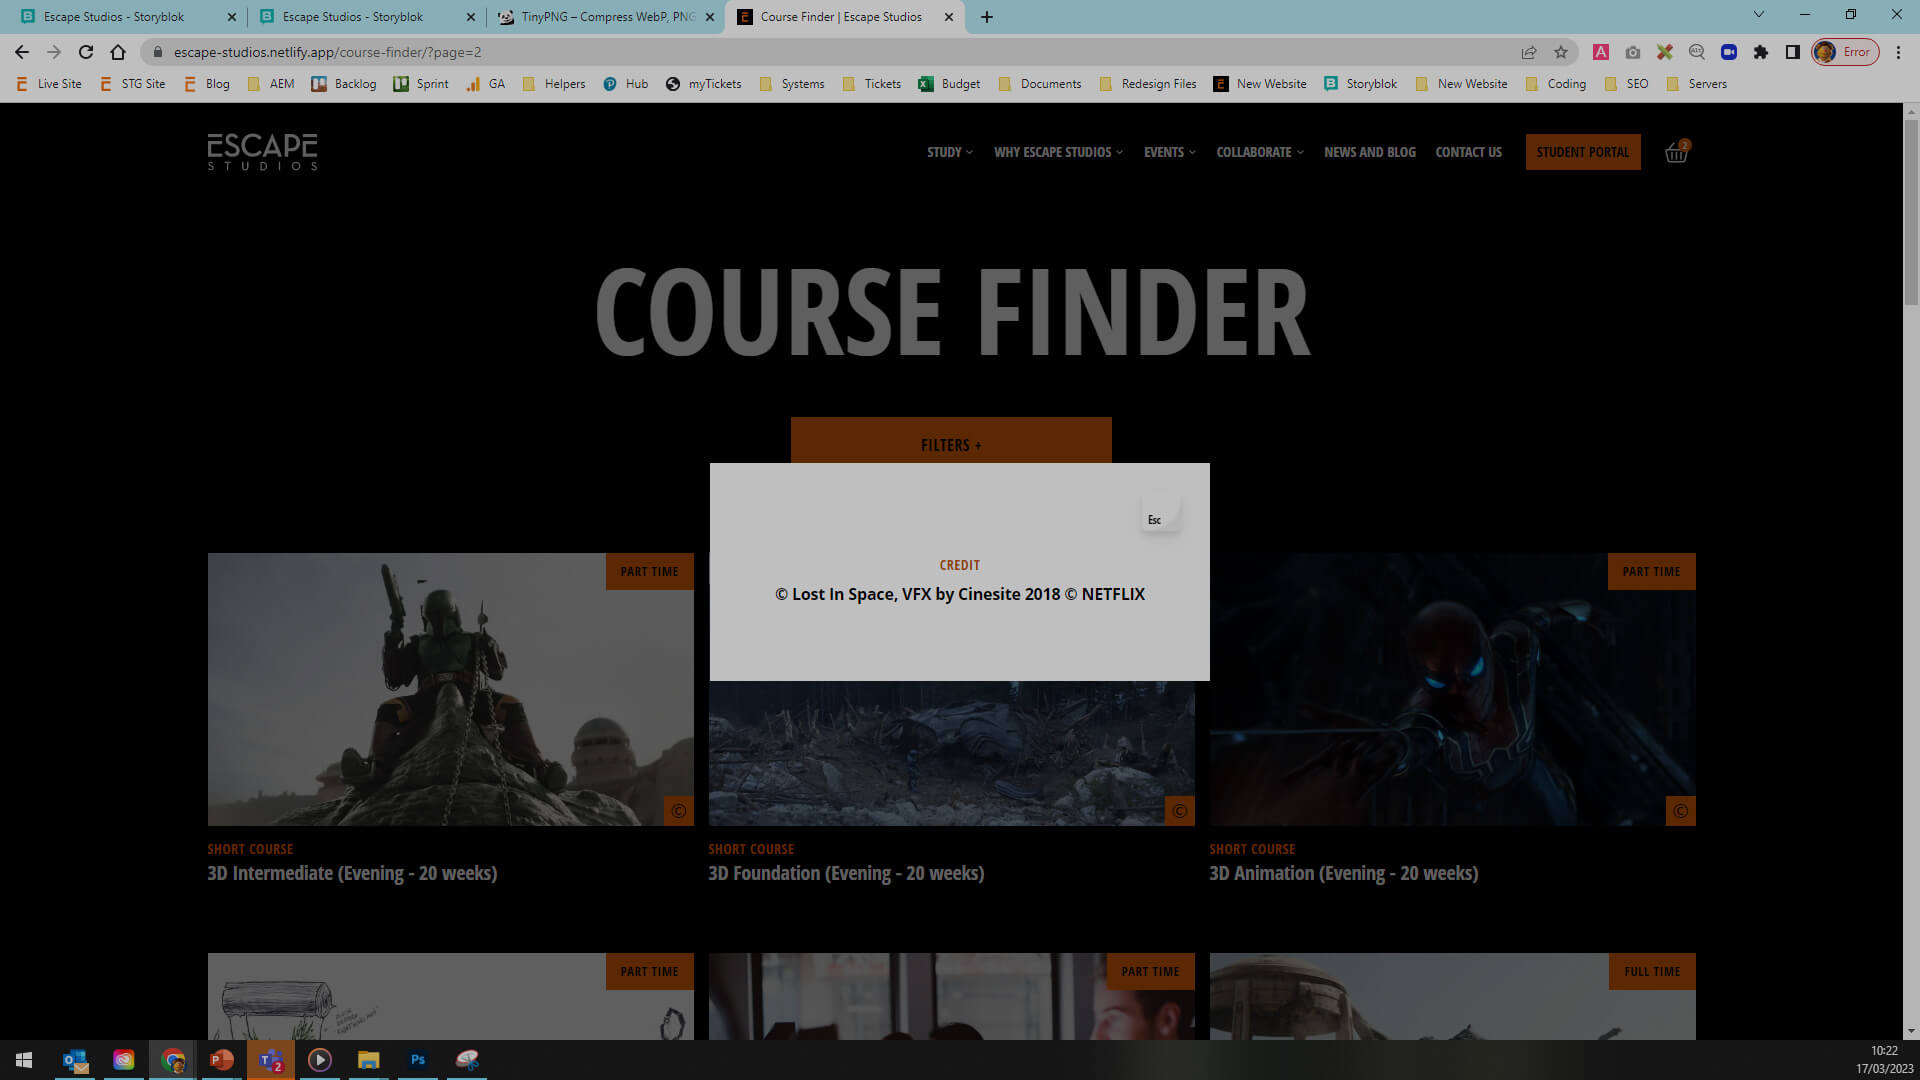1920x1080 pixels.
Task: Open Outlook from the taskbar
Action: click(x=75, y=1060)
